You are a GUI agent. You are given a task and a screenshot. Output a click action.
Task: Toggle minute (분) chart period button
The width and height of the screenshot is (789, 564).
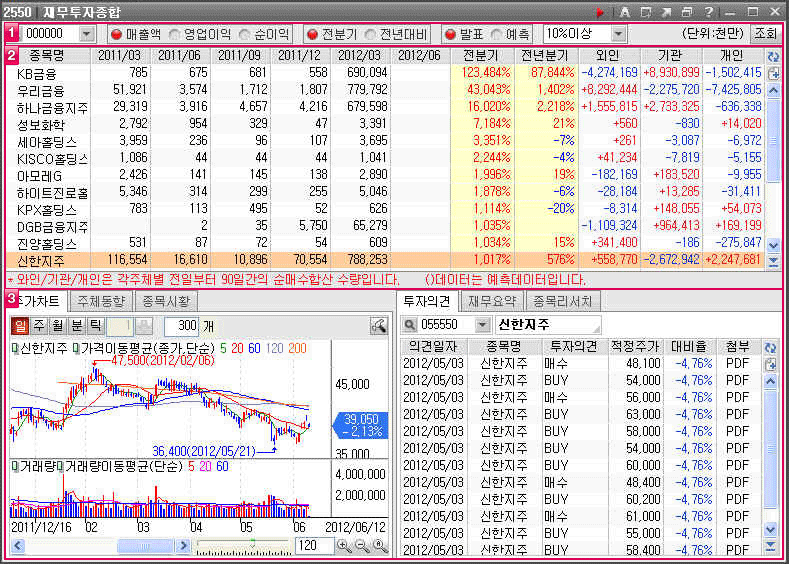[x=76, y=326]
